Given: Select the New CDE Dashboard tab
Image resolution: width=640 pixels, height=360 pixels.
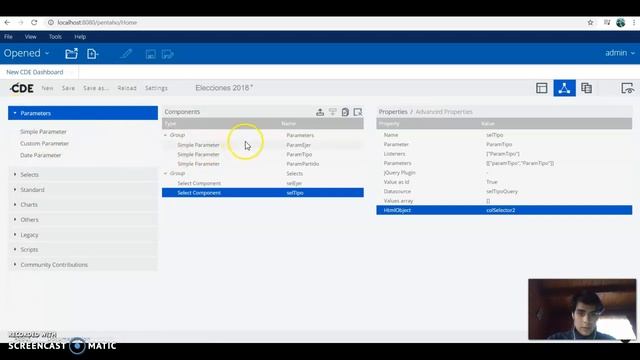Looking at the screenshot, I should [x=35, y=72].
